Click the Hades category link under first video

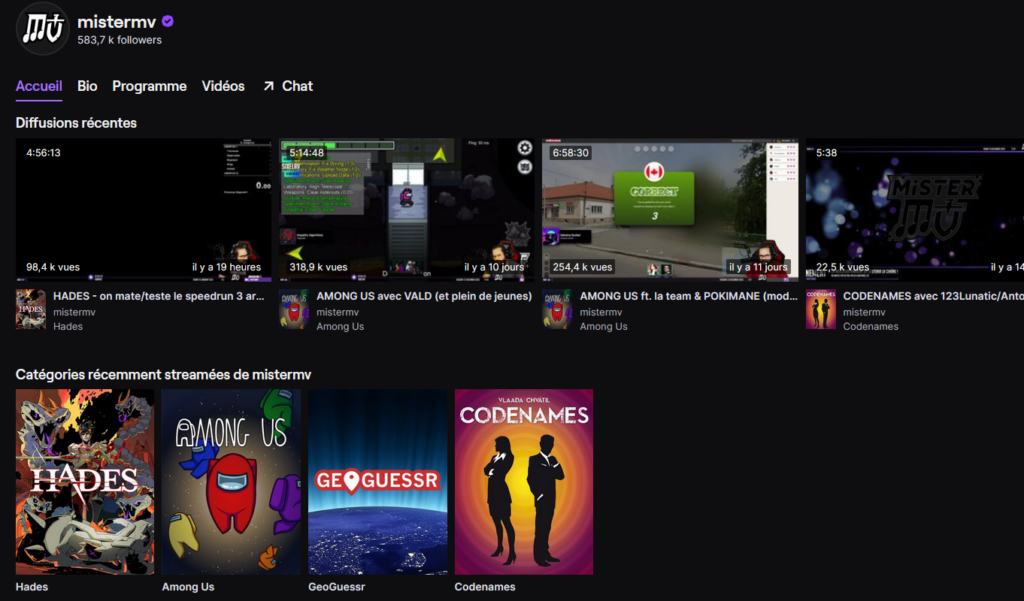(x=68, y=327)
